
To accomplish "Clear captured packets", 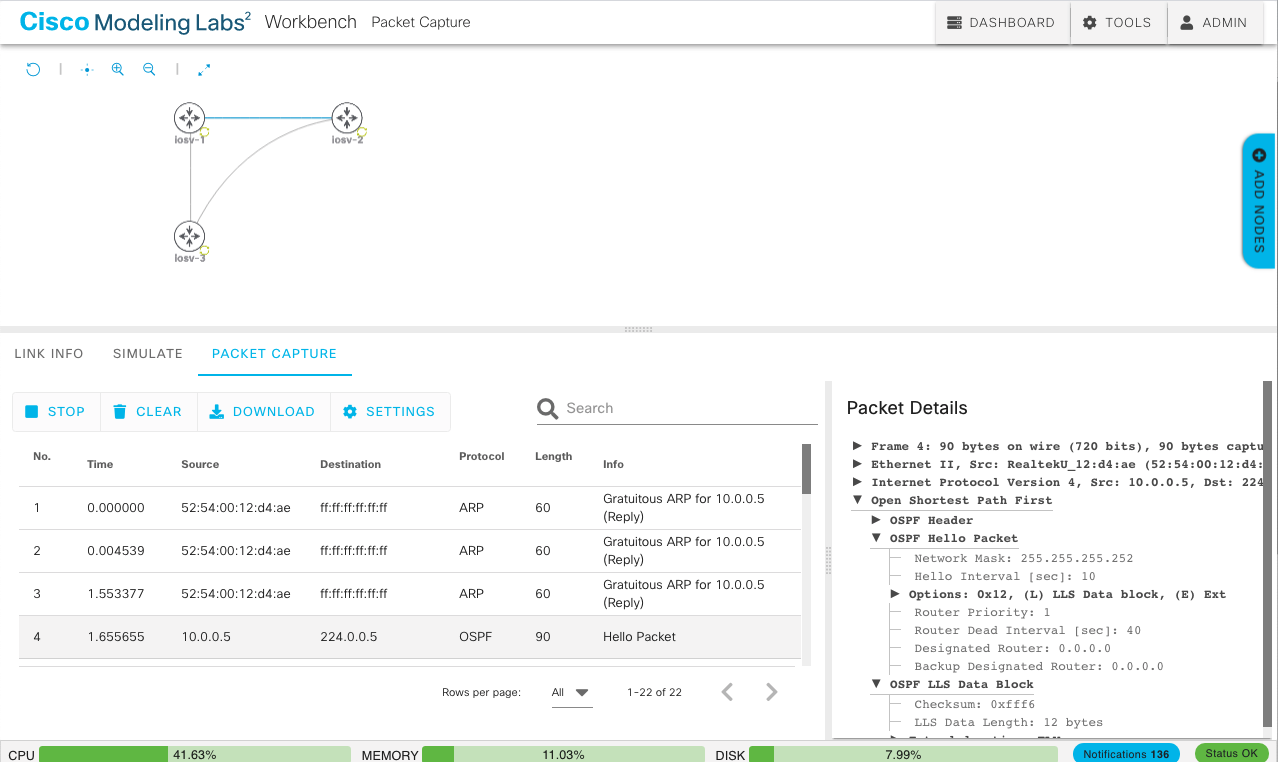I will pyautogui.click(x=148, y=411).
